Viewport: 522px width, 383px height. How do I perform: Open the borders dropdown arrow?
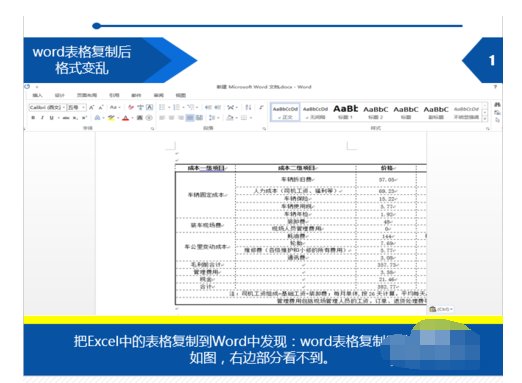tap(251, 118)
